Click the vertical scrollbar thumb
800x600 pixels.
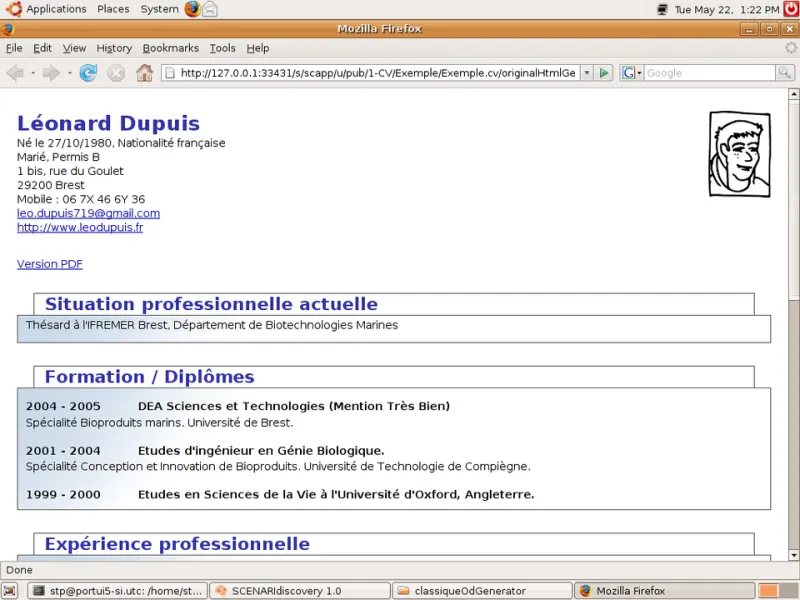[793, 199]
